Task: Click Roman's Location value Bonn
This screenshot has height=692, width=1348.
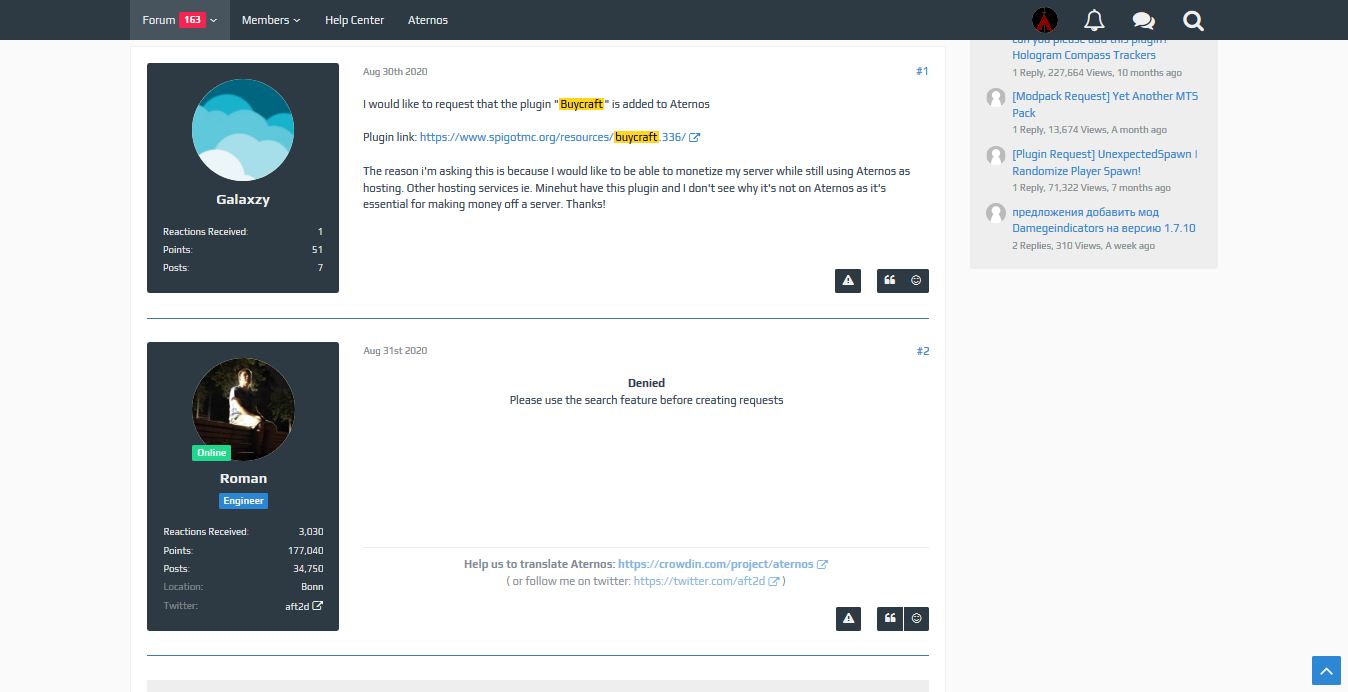Action: 312,587
